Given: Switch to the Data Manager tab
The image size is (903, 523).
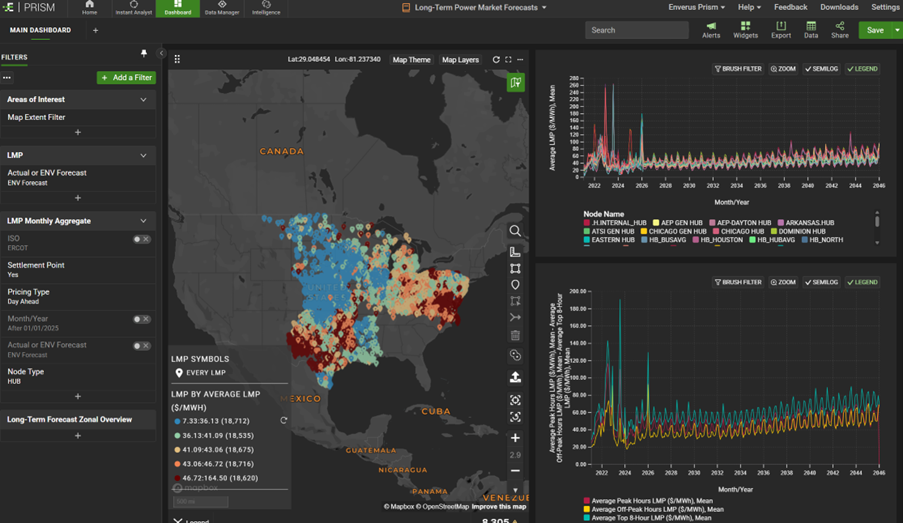Looking at the screenshot, I should click(222, 8).
